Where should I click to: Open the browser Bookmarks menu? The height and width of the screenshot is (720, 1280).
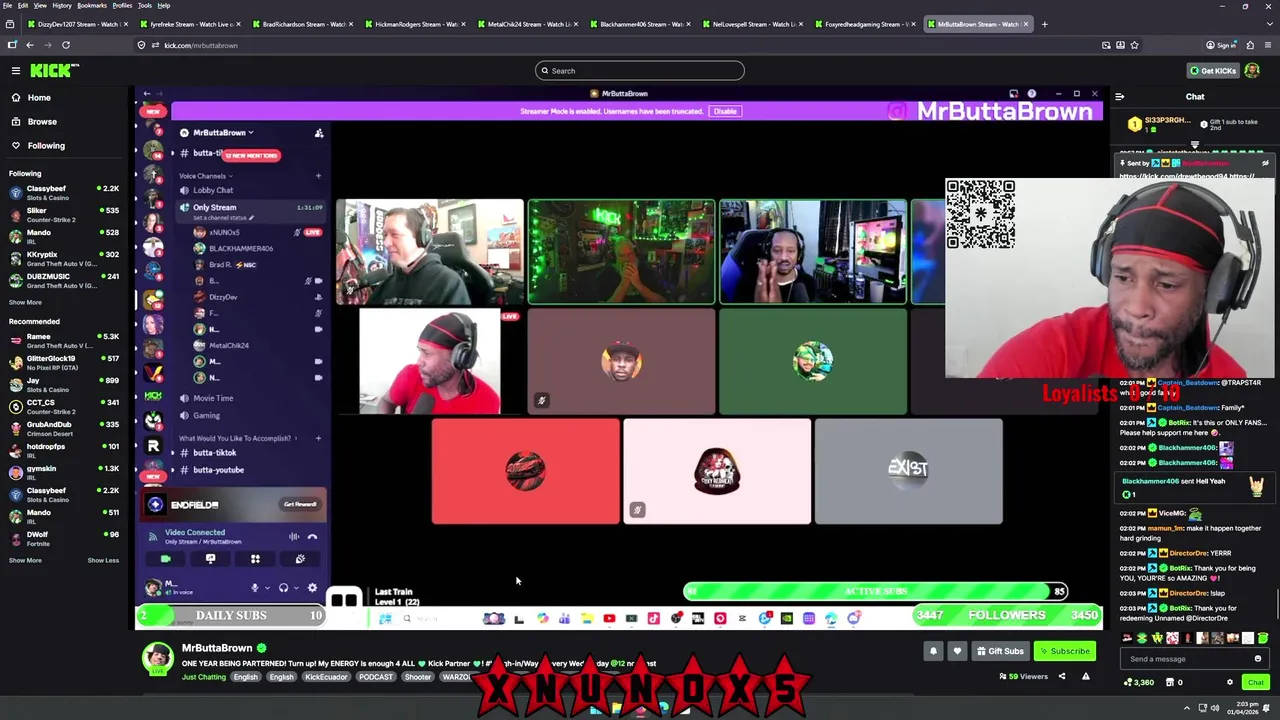click(92, 5)
